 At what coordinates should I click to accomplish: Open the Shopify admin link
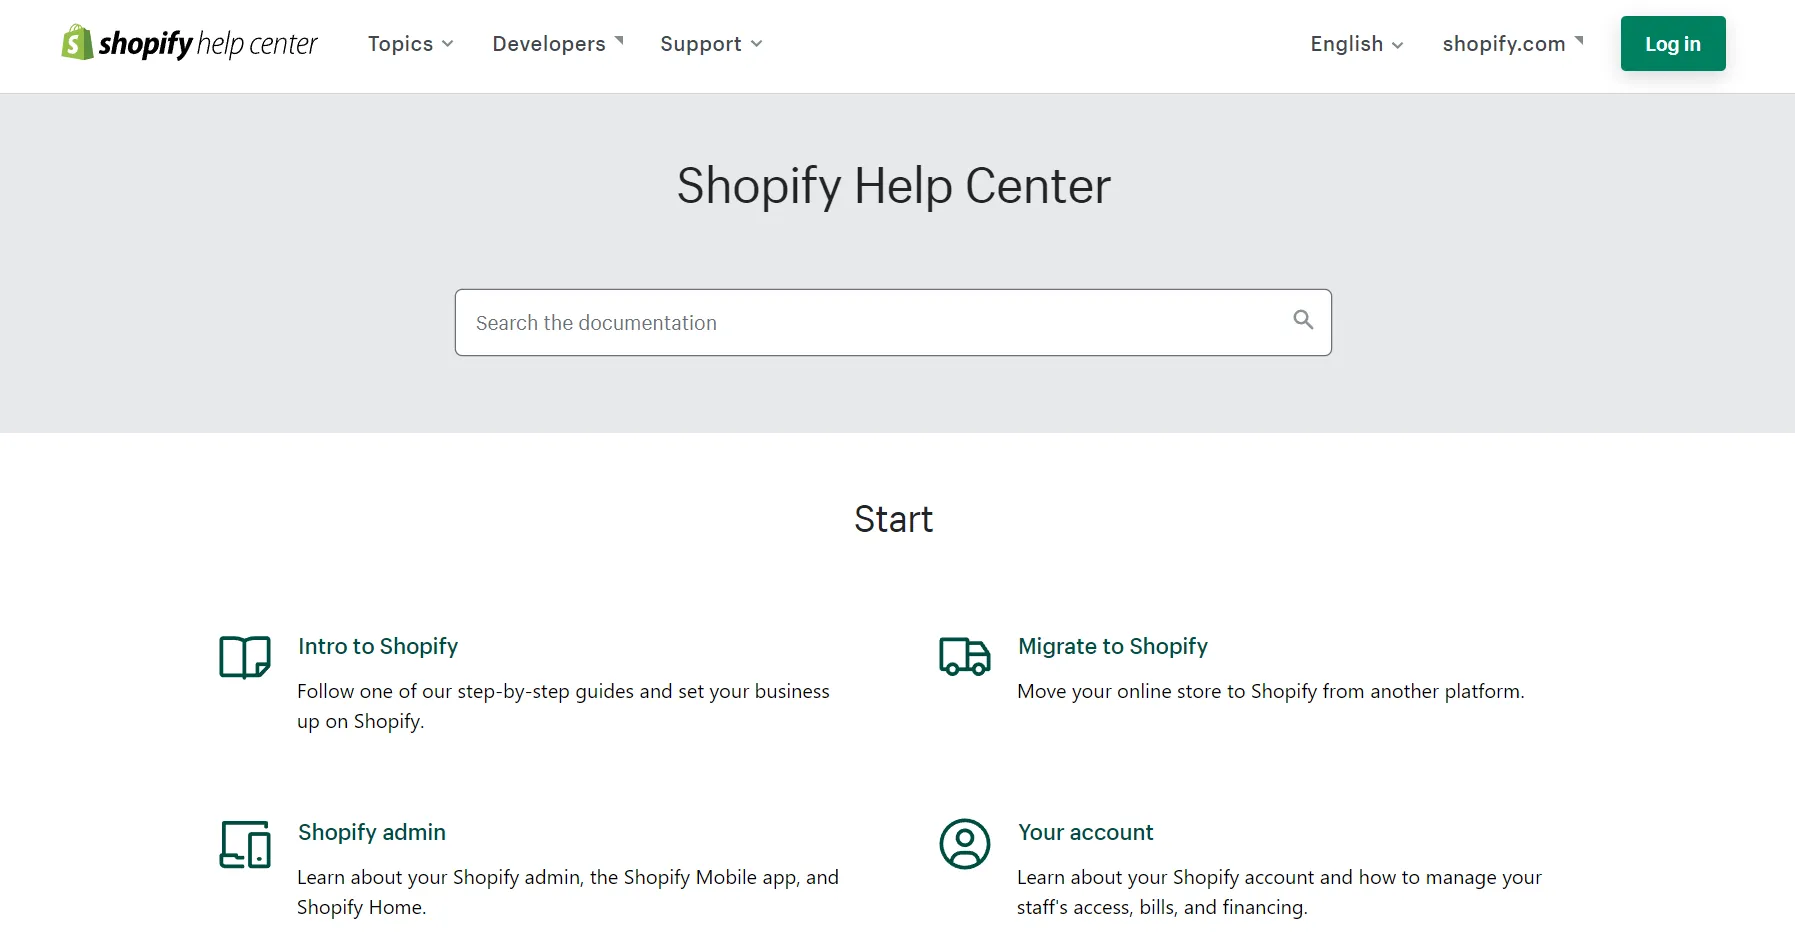point(372,832)
